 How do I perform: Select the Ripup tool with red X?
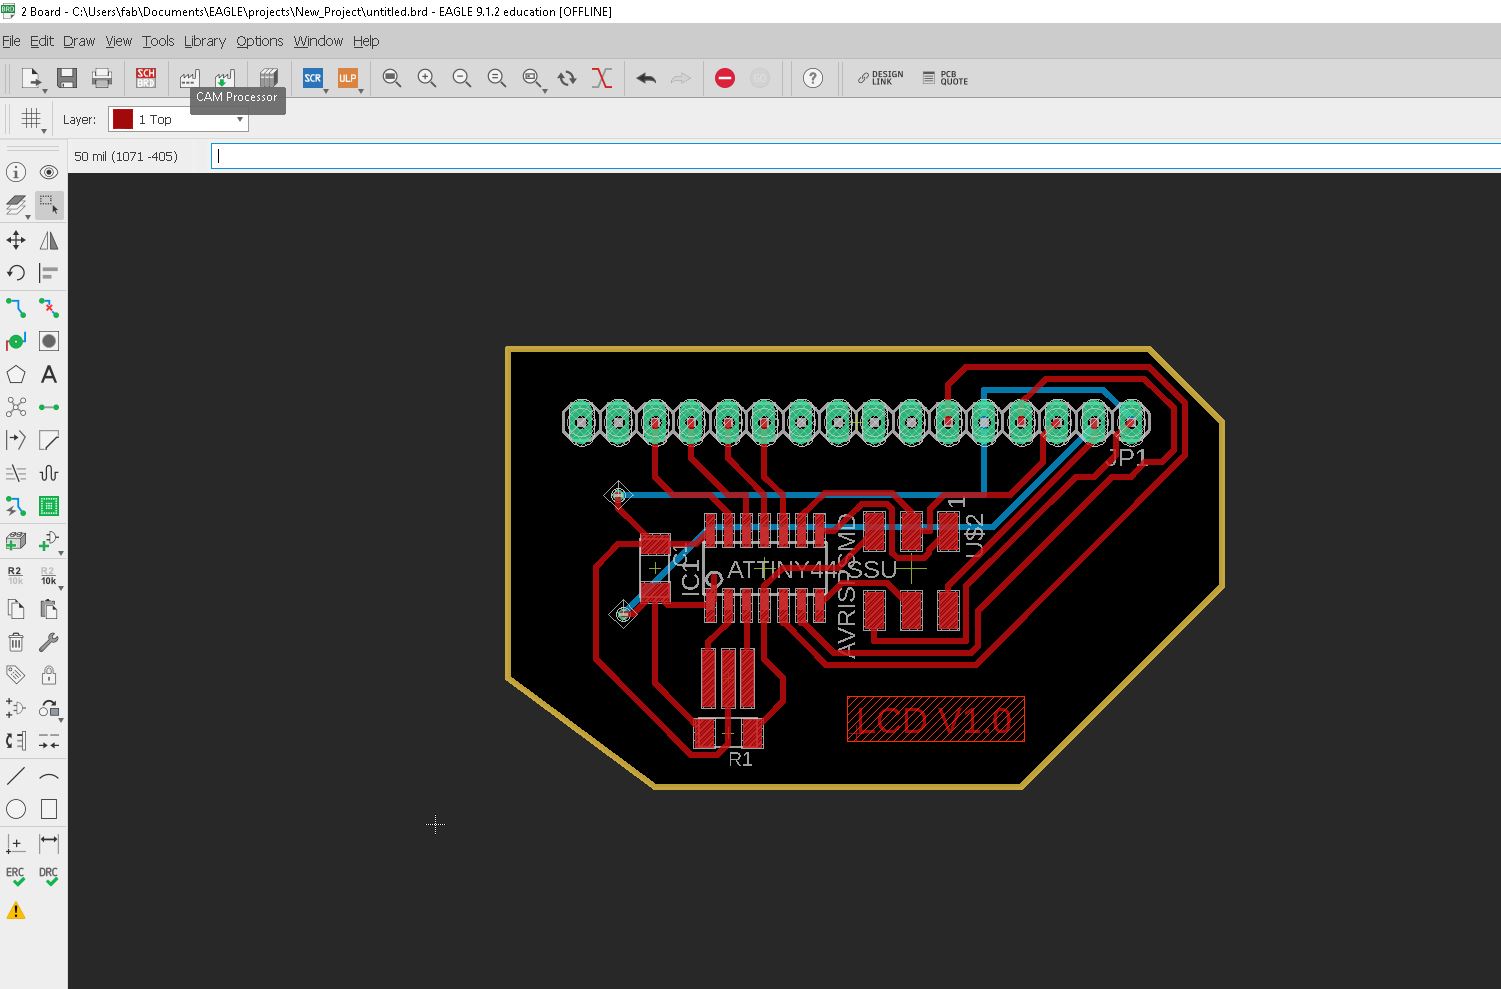[49, 307]
